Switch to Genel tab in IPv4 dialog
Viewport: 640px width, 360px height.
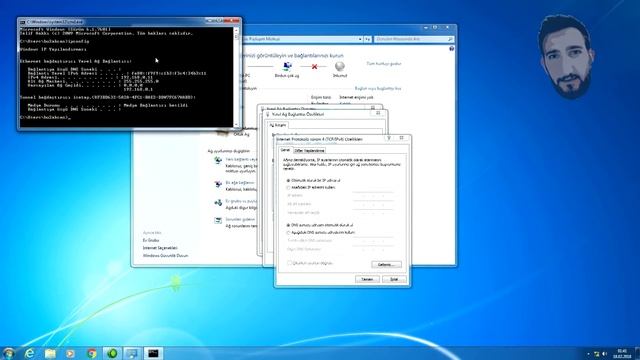pyautogui.click(x=285, y=150)
